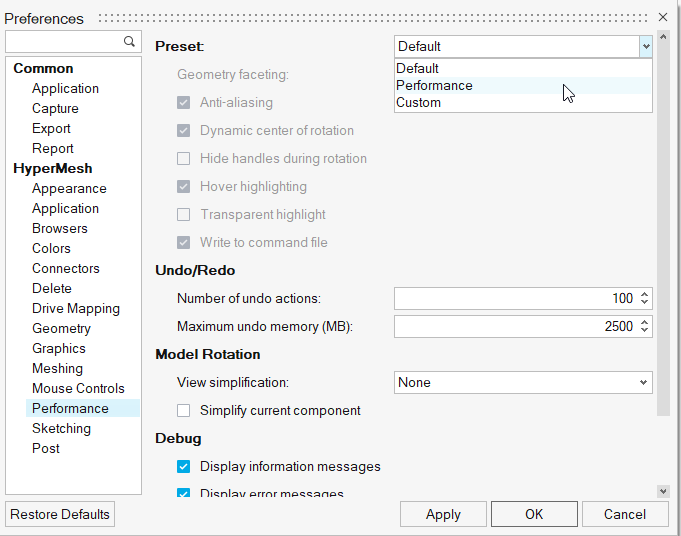
Task: Select Performance in the sidebar
Action: [83, 408]
